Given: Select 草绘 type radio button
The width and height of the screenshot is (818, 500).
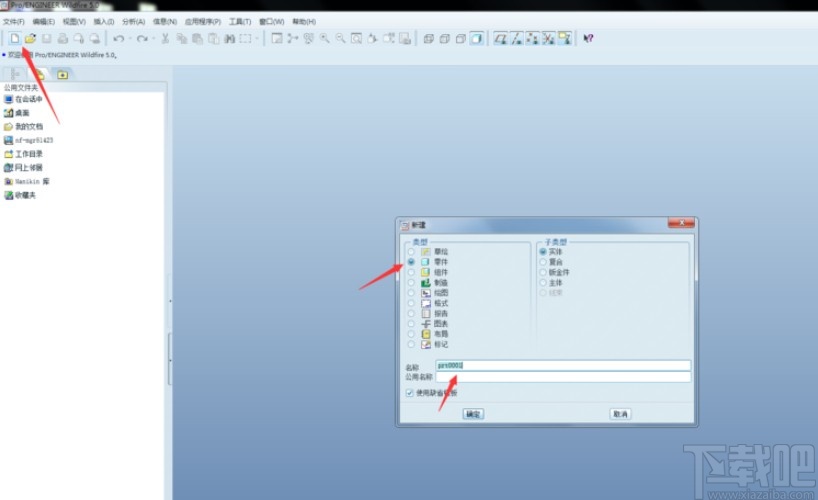Looking at the screenshot, I should click(411, 252).
